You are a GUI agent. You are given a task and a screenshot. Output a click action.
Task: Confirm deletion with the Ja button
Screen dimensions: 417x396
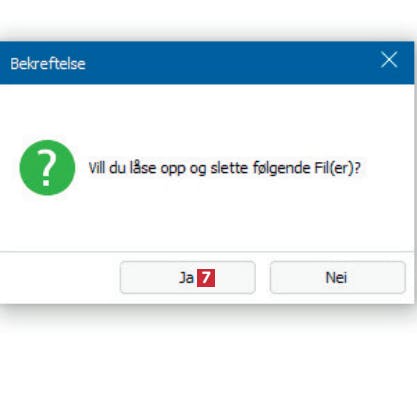click(x=188, y=277)
